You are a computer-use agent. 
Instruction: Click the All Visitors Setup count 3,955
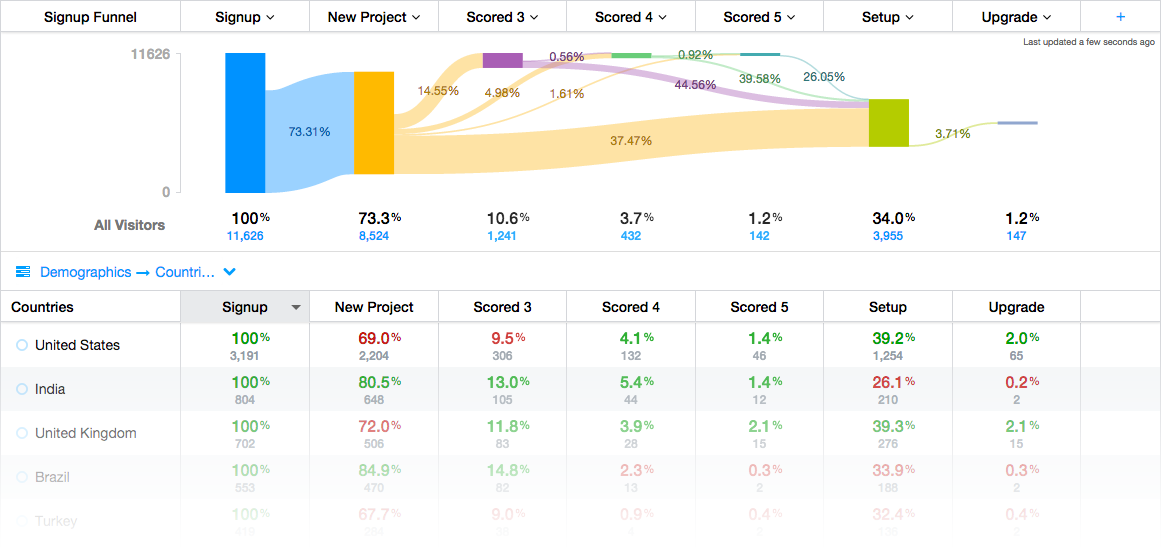[x=888, y=236]
